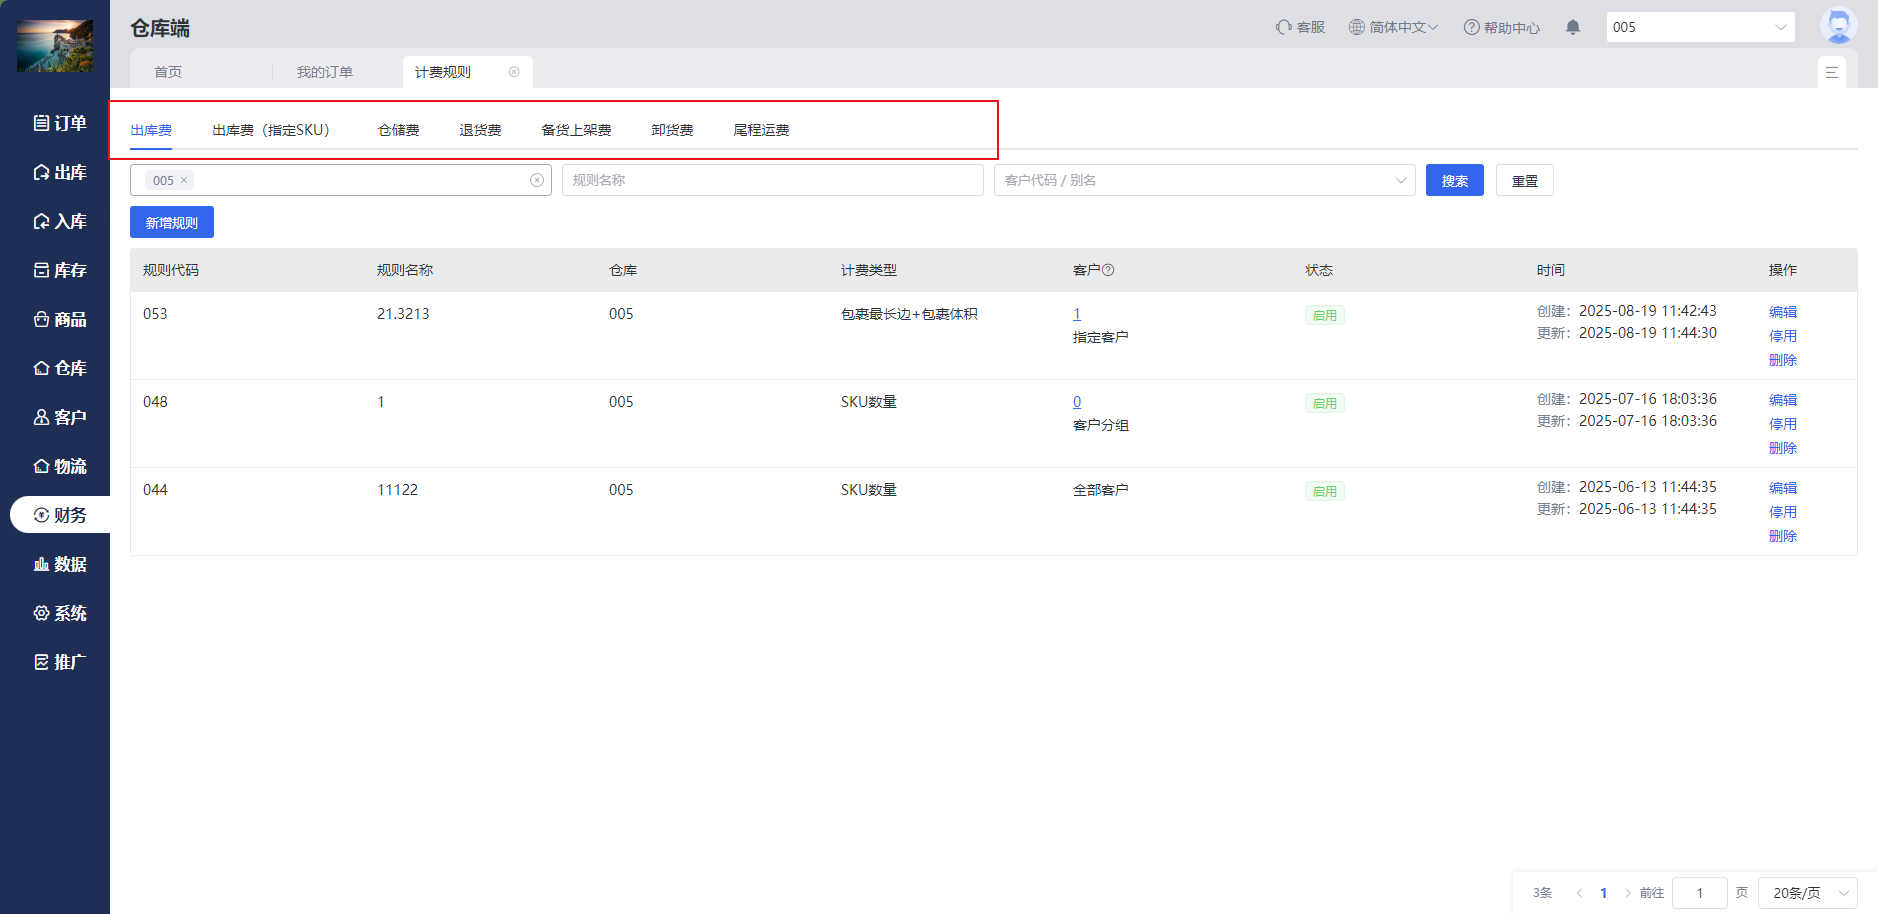Focus the 规则名称 input field
The image size is (1878, 914).
(772, 180)
